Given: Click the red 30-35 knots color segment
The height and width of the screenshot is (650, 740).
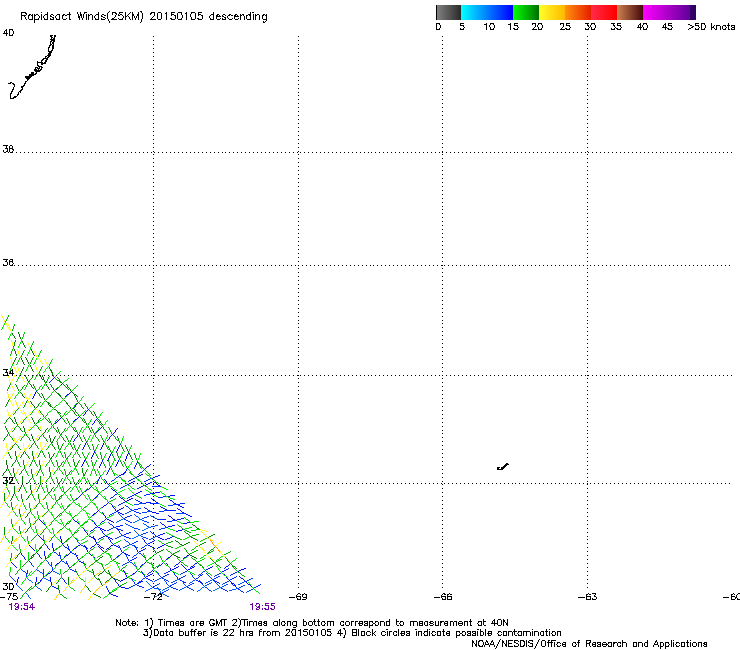Looking at the screenshot, I should pos(604,12).
